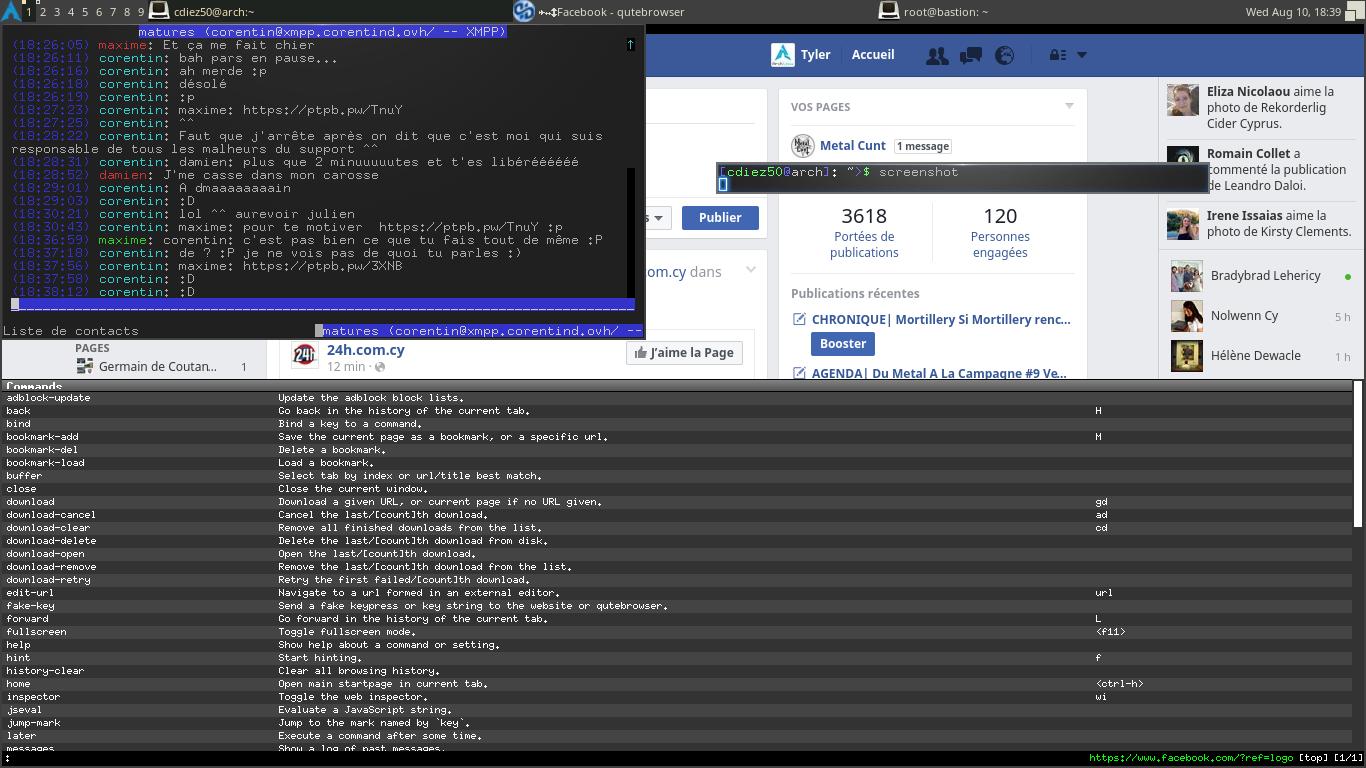Open the 24h.com.cy page name link
This screenshot has width=1366, height=768.
[x=366, y=350]
